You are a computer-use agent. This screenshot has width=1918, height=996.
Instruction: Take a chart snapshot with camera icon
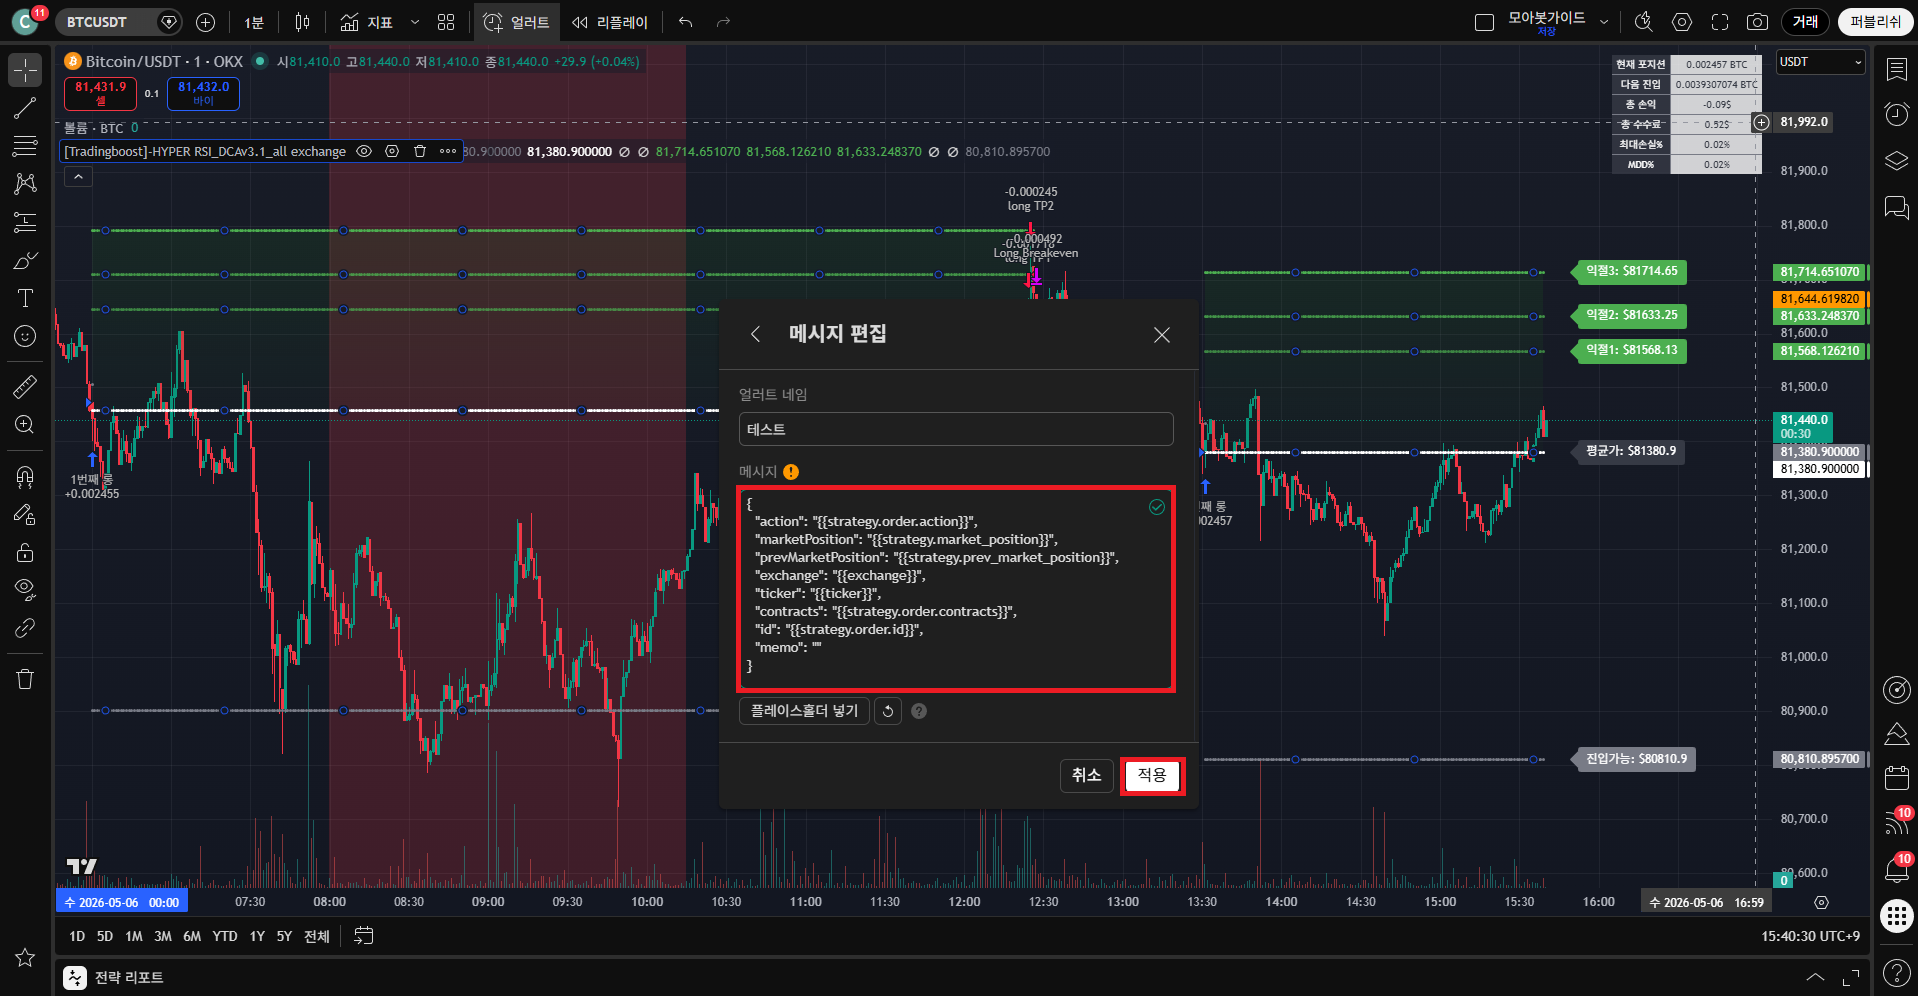click(x=1757, y=22)
